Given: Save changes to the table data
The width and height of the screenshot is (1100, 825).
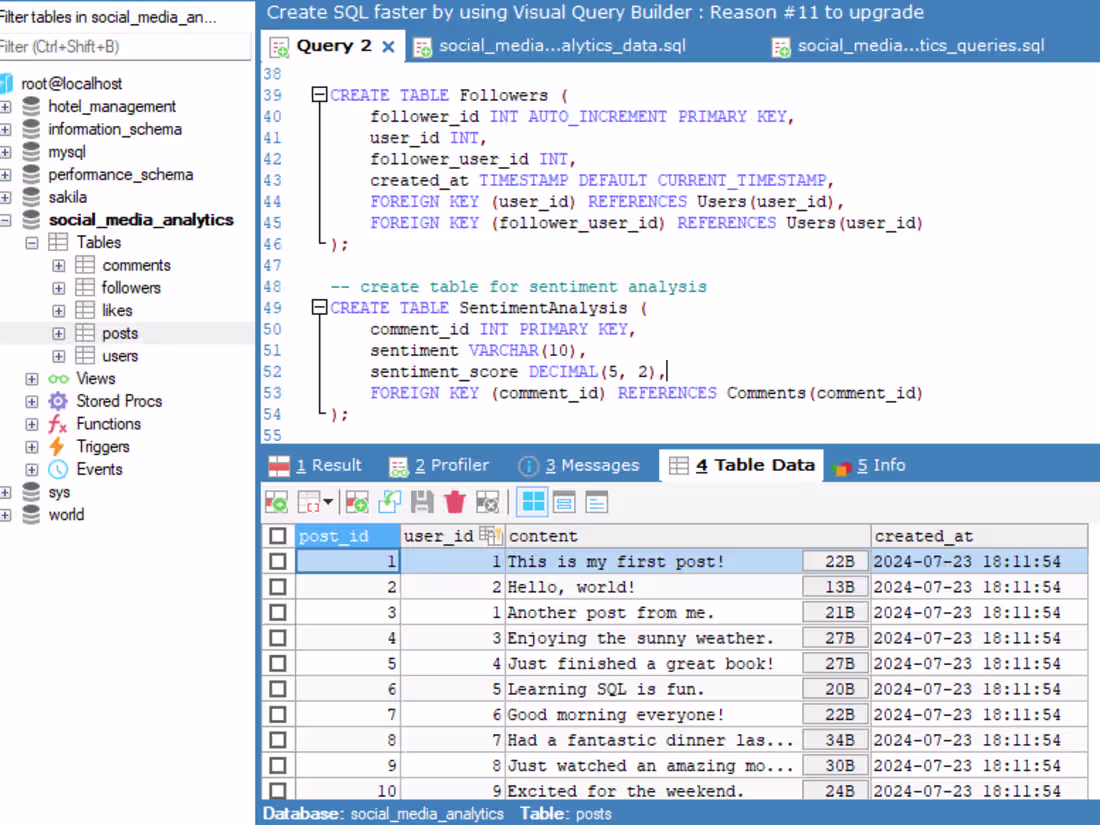Looking at the screenshot, I should pos(422,501).
